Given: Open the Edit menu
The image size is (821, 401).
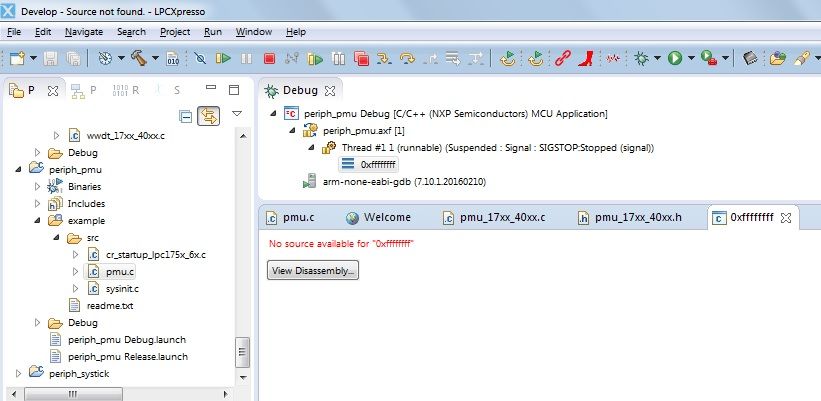Looking at the screenshot, I should [43, 32].
